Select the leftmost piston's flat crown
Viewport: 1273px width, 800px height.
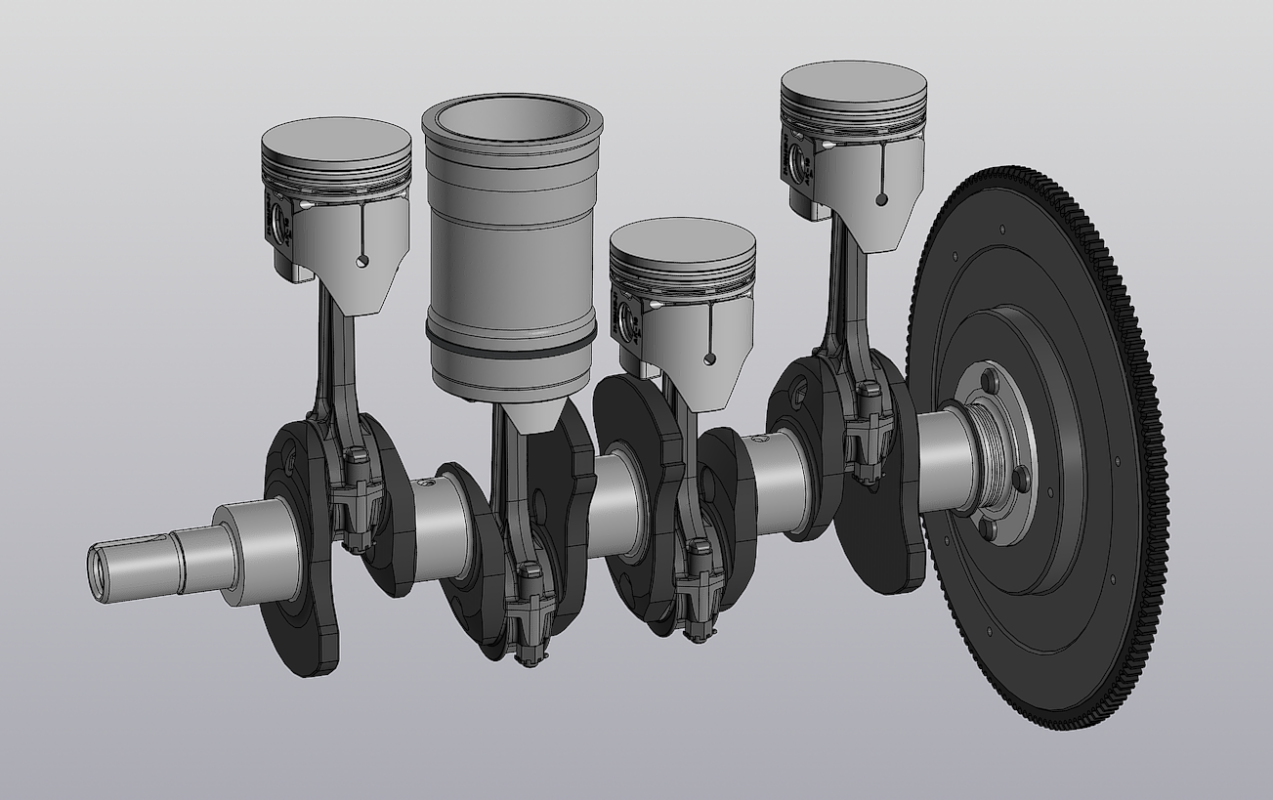coord(336,138)
